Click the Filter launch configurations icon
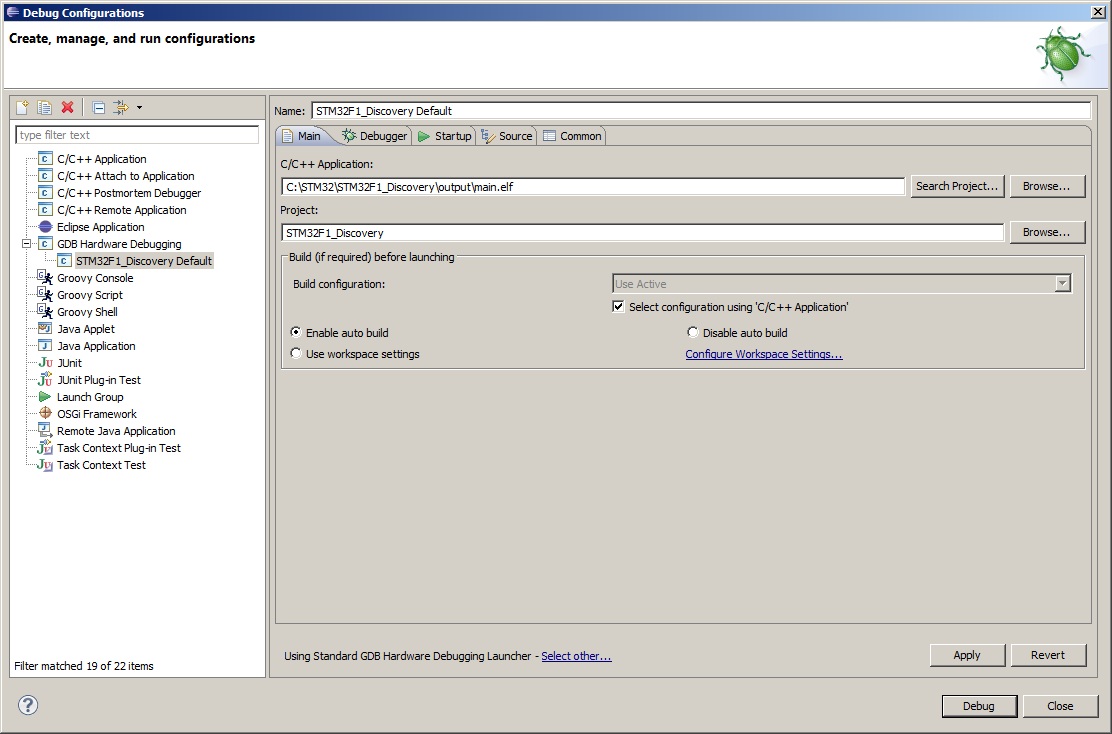1112x734 pixels. point(121,107)
